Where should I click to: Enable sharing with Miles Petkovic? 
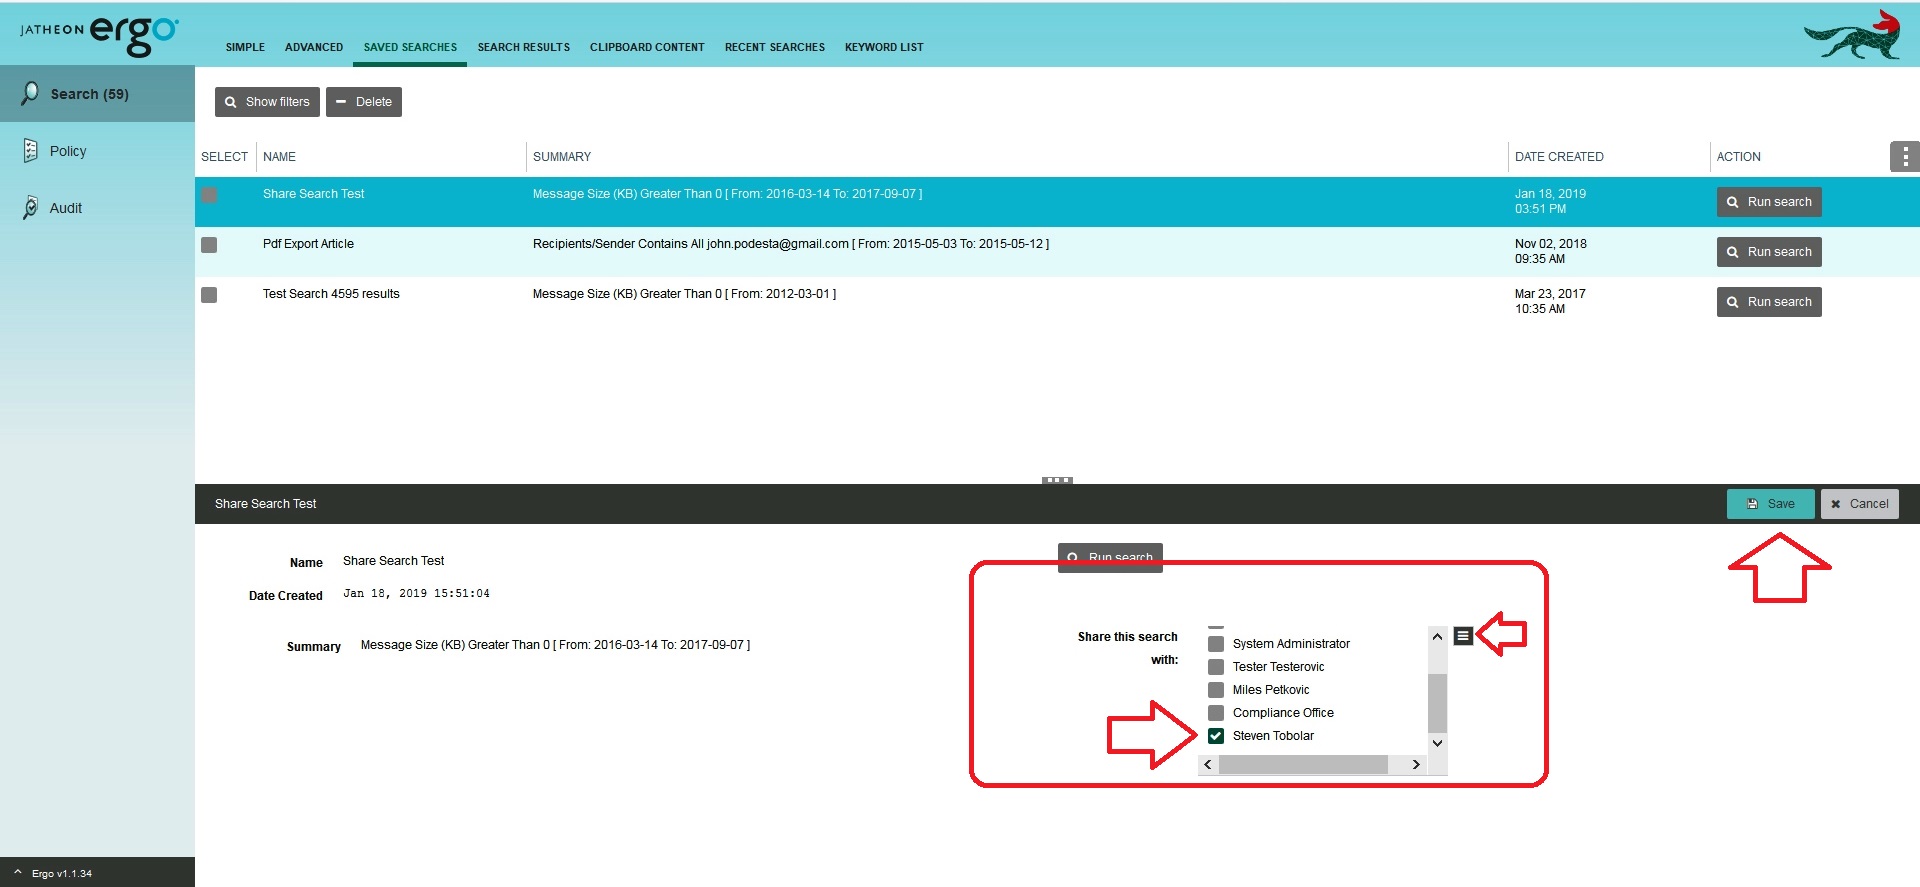tap(1216, 690)
